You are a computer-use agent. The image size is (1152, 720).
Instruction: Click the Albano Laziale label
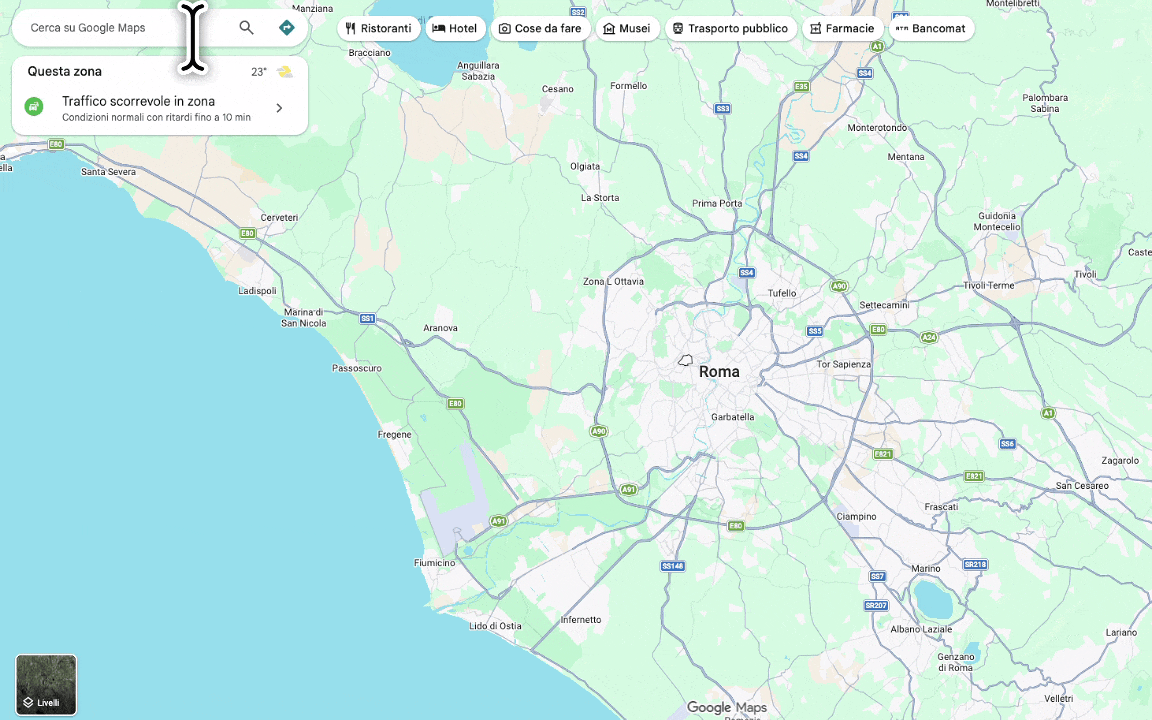[x=921, y=630]
